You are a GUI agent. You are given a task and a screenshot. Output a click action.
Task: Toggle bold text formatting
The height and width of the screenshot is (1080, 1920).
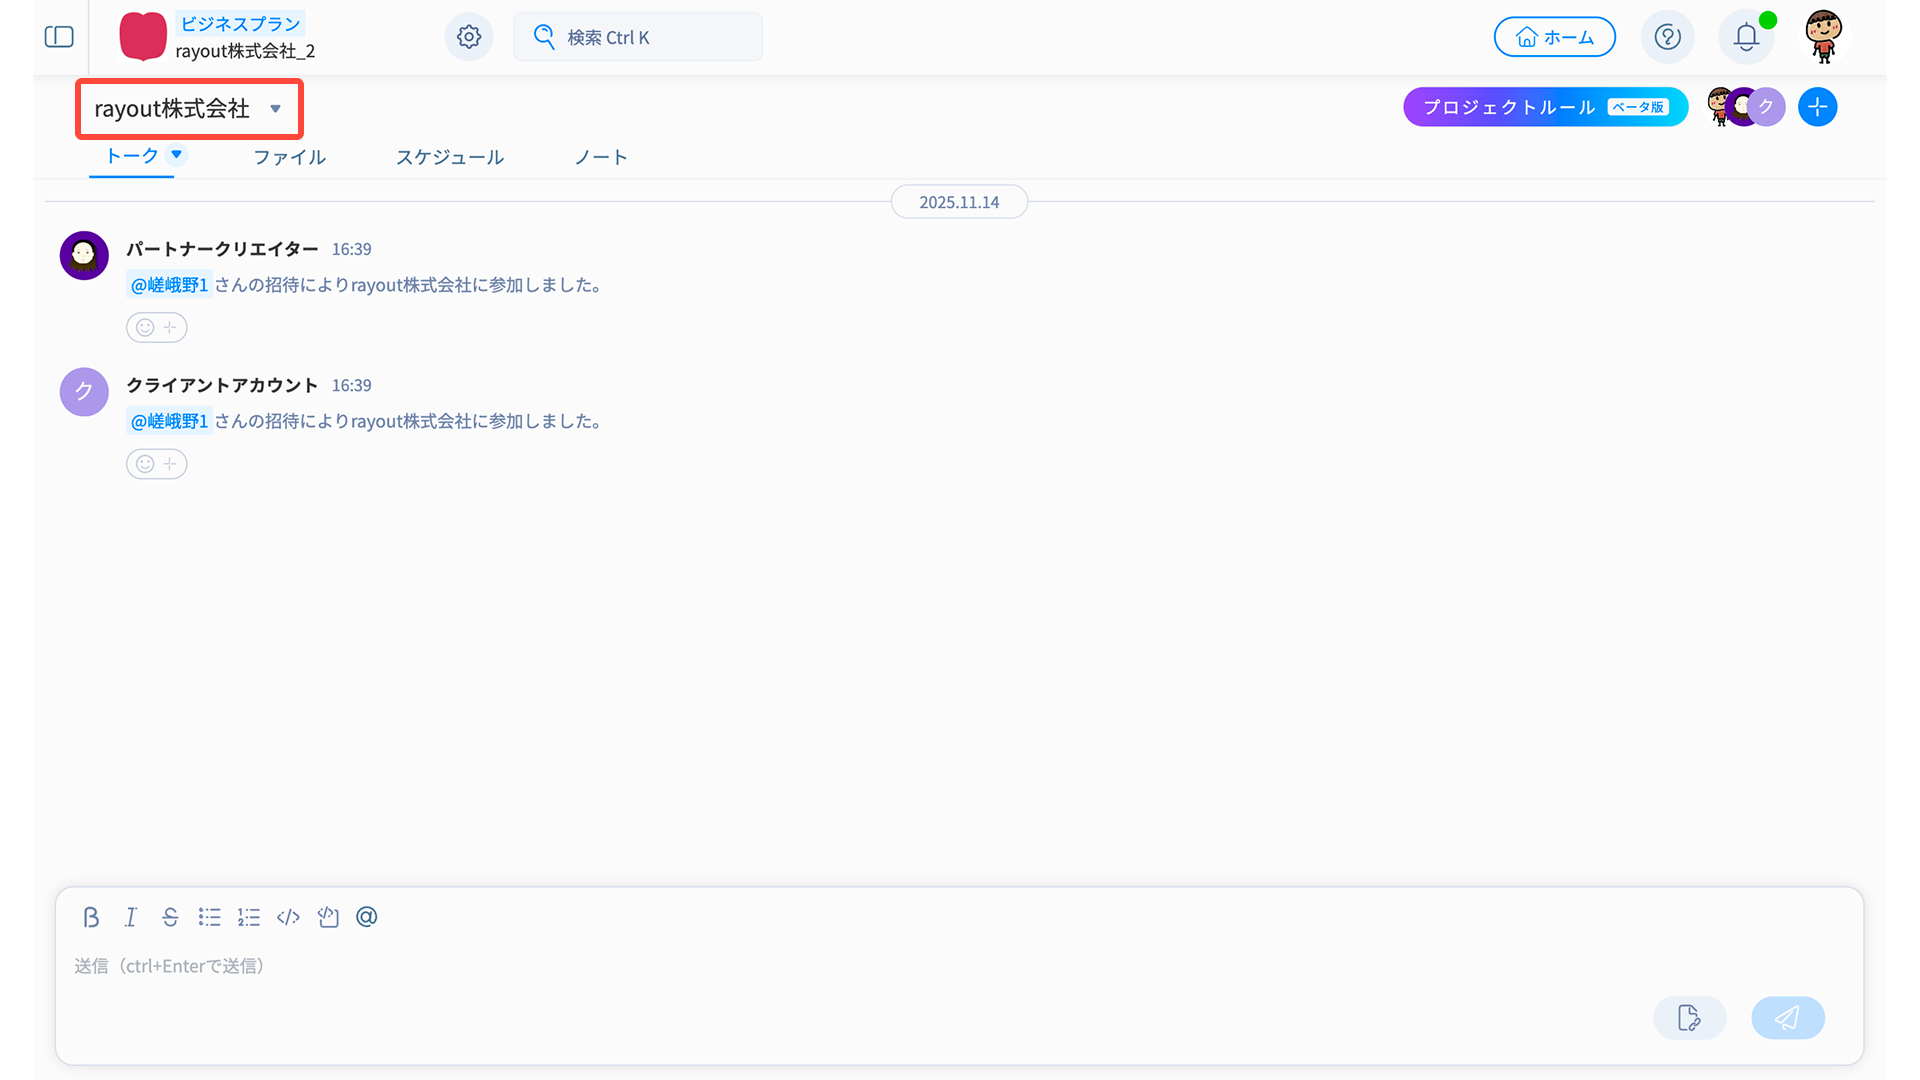click(x=91, y=917)
